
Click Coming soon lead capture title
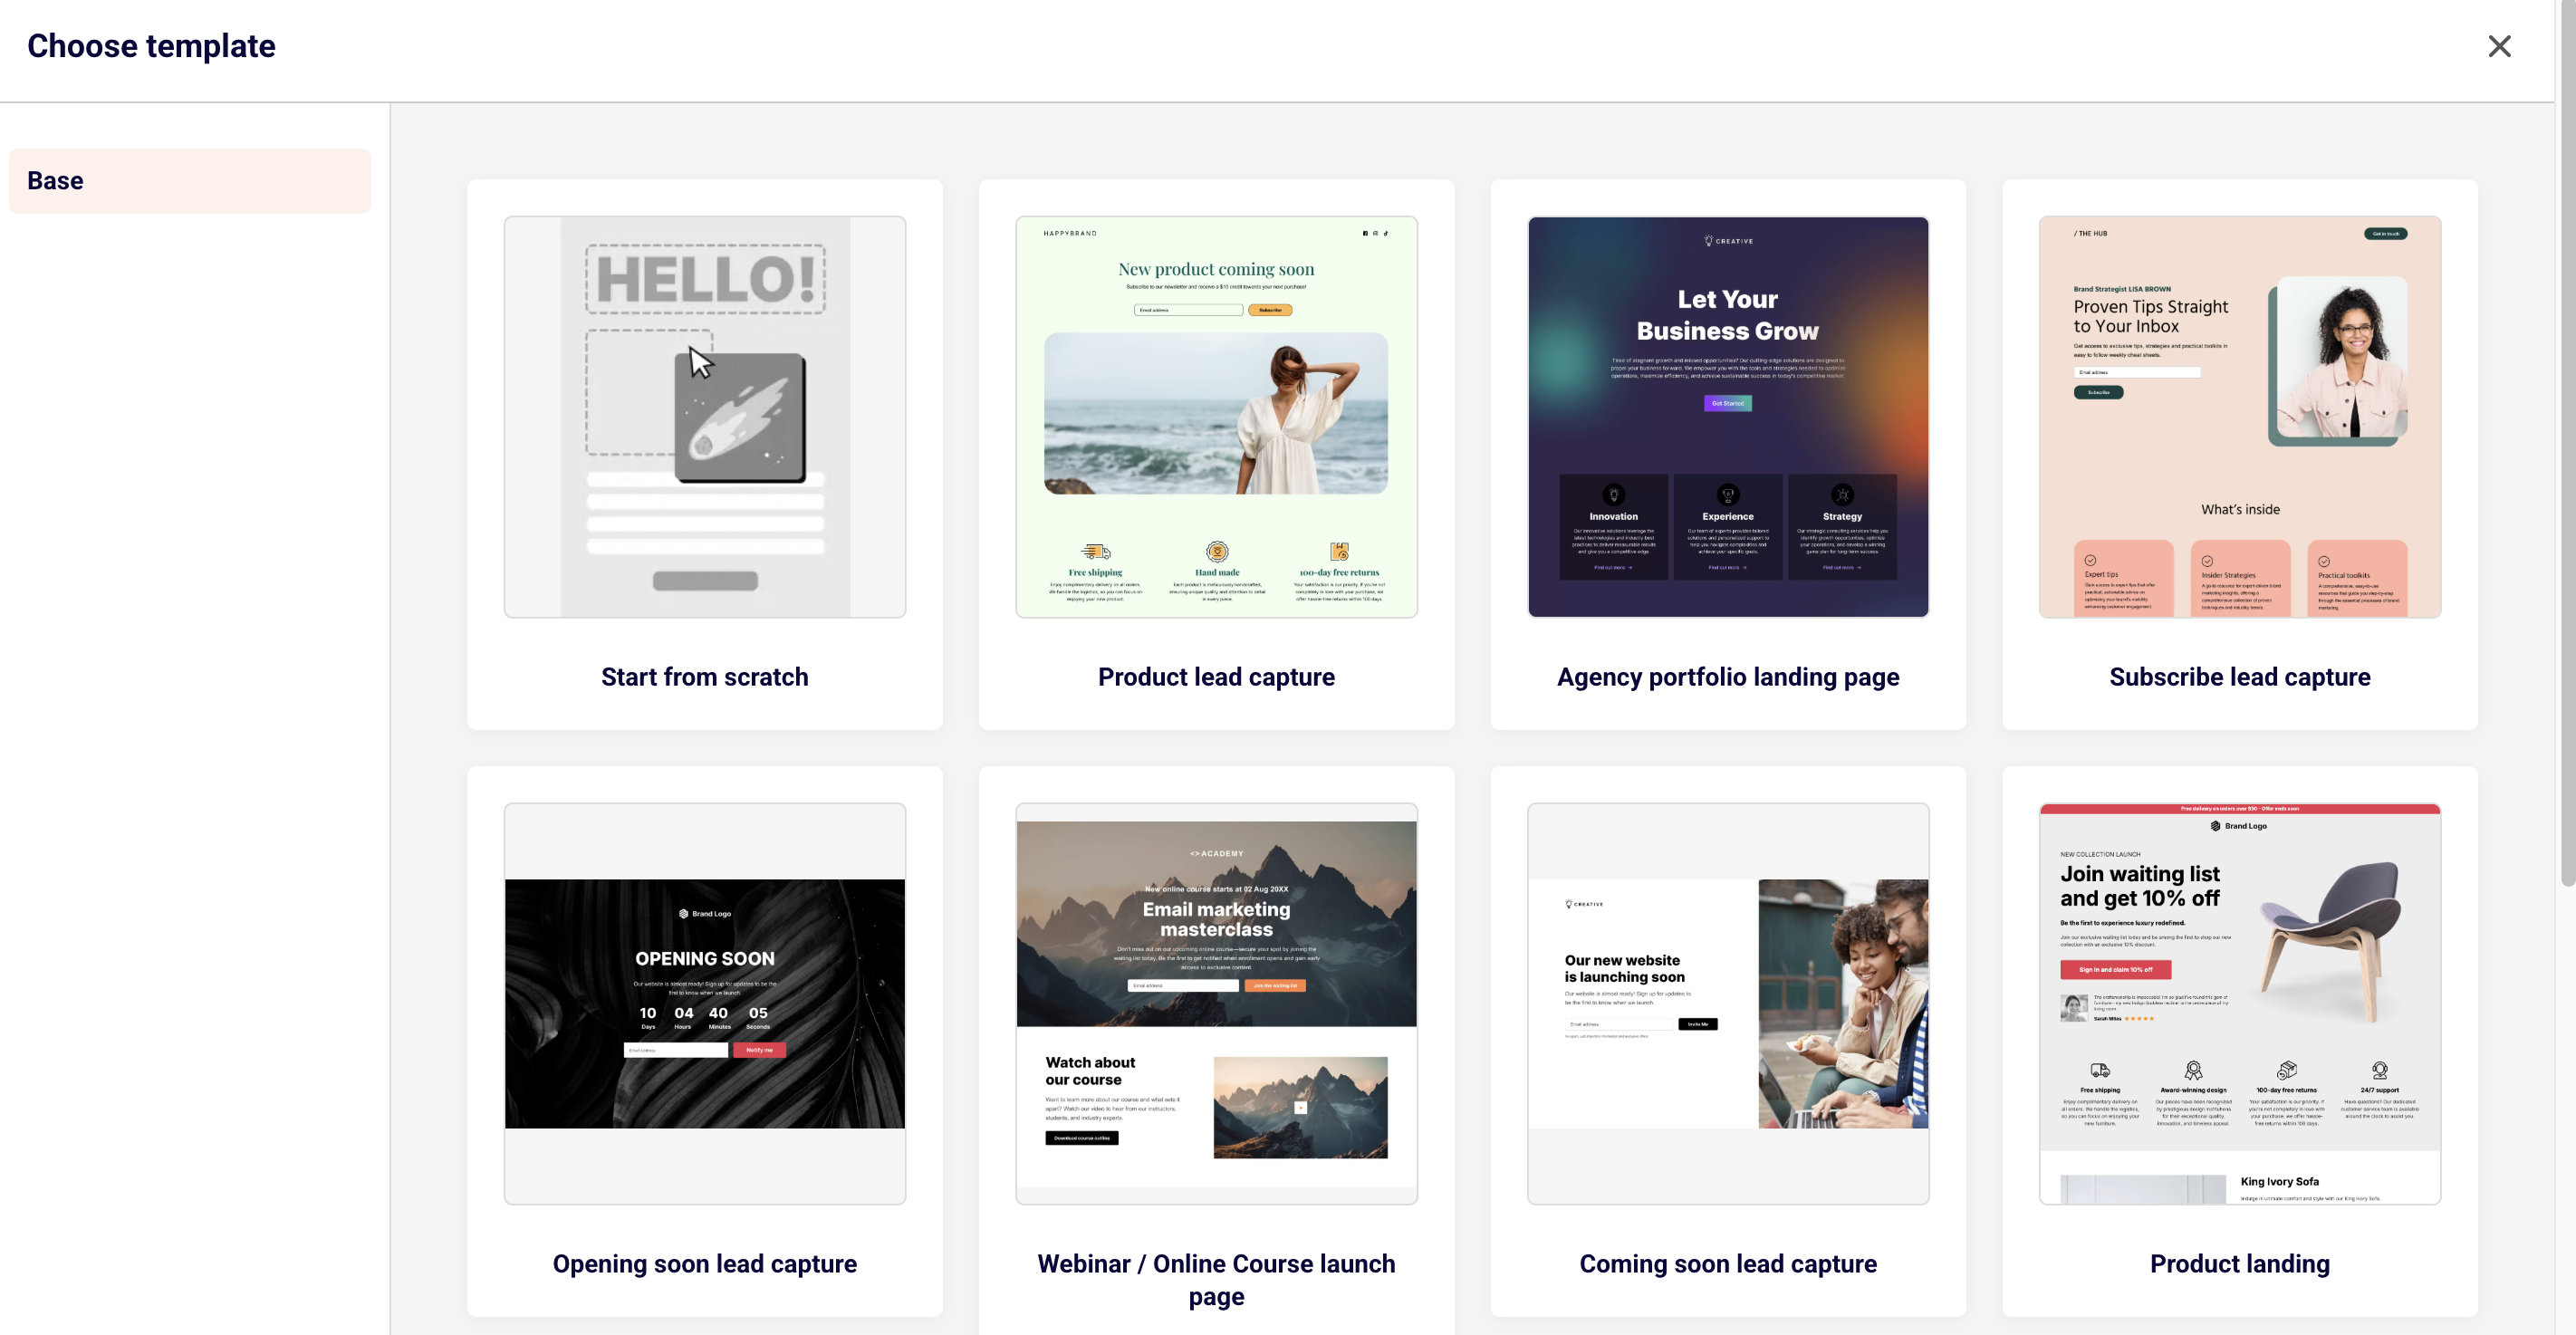(x=1727, y=1264)
